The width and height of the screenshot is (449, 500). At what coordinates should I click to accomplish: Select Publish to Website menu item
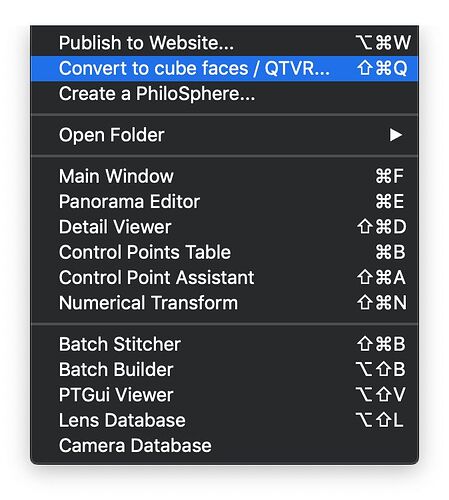[224, 43]
